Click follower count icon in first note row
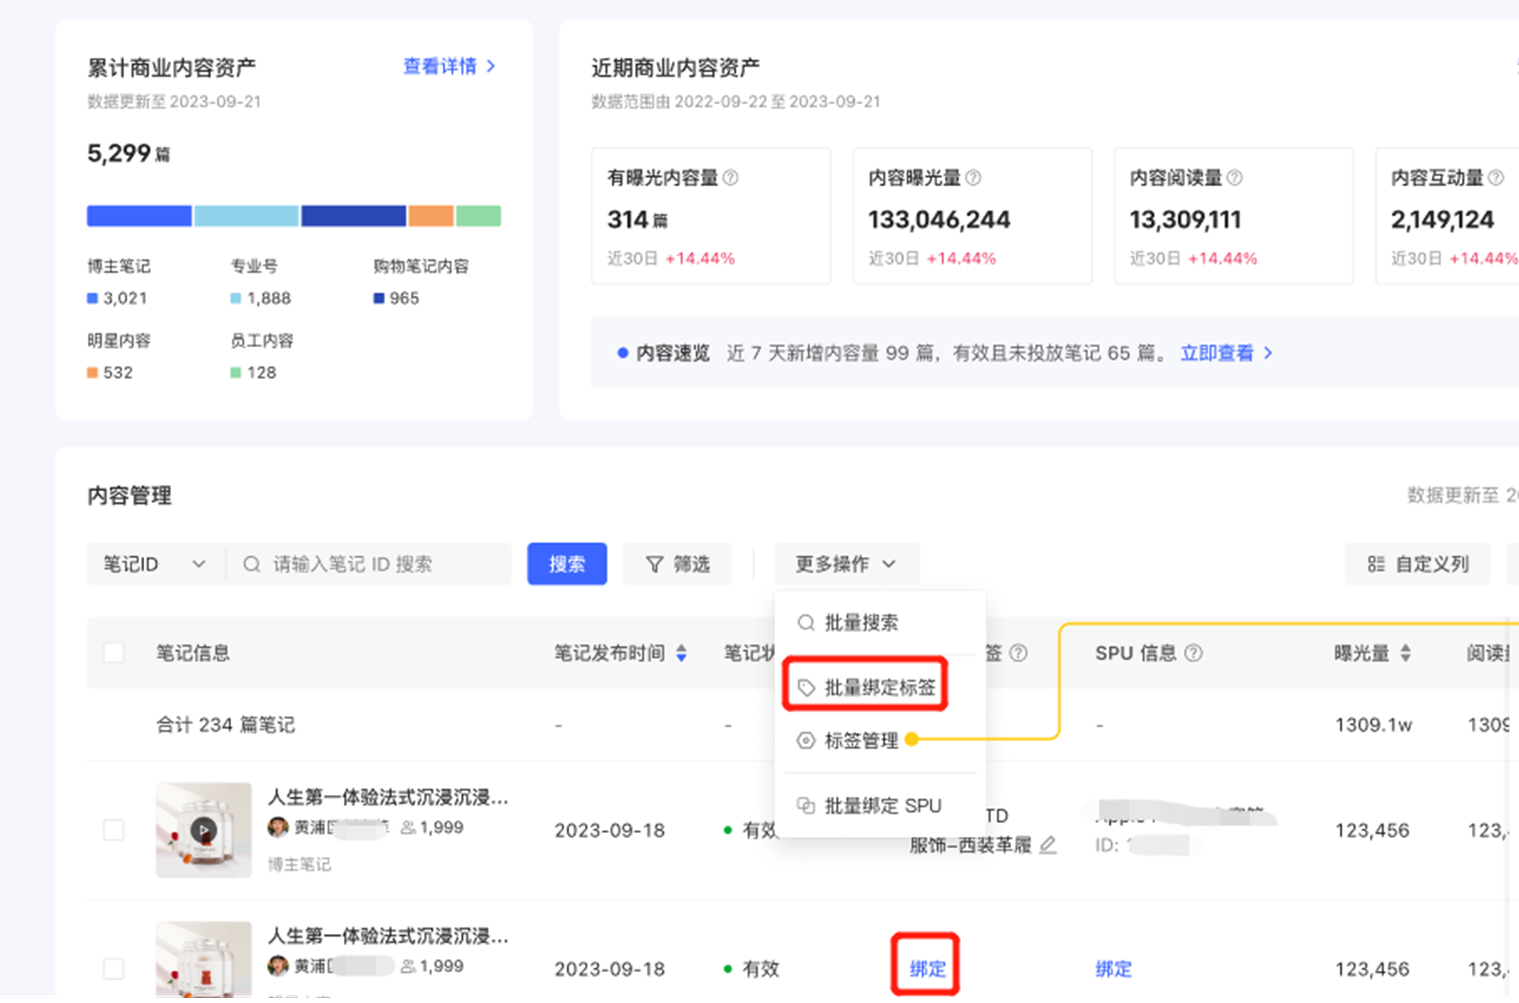Screen dimensions: 1519x1003 pyautogui.click(x=408, y=827)
